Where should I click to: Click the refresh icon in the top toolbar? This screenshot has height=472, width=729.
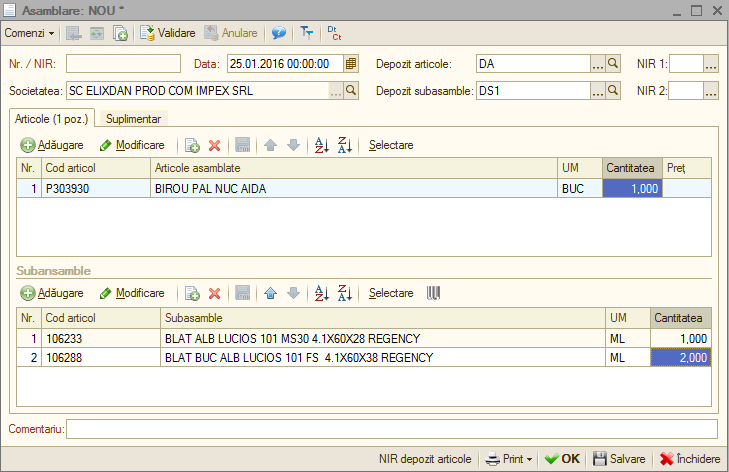tap(97, 33)
